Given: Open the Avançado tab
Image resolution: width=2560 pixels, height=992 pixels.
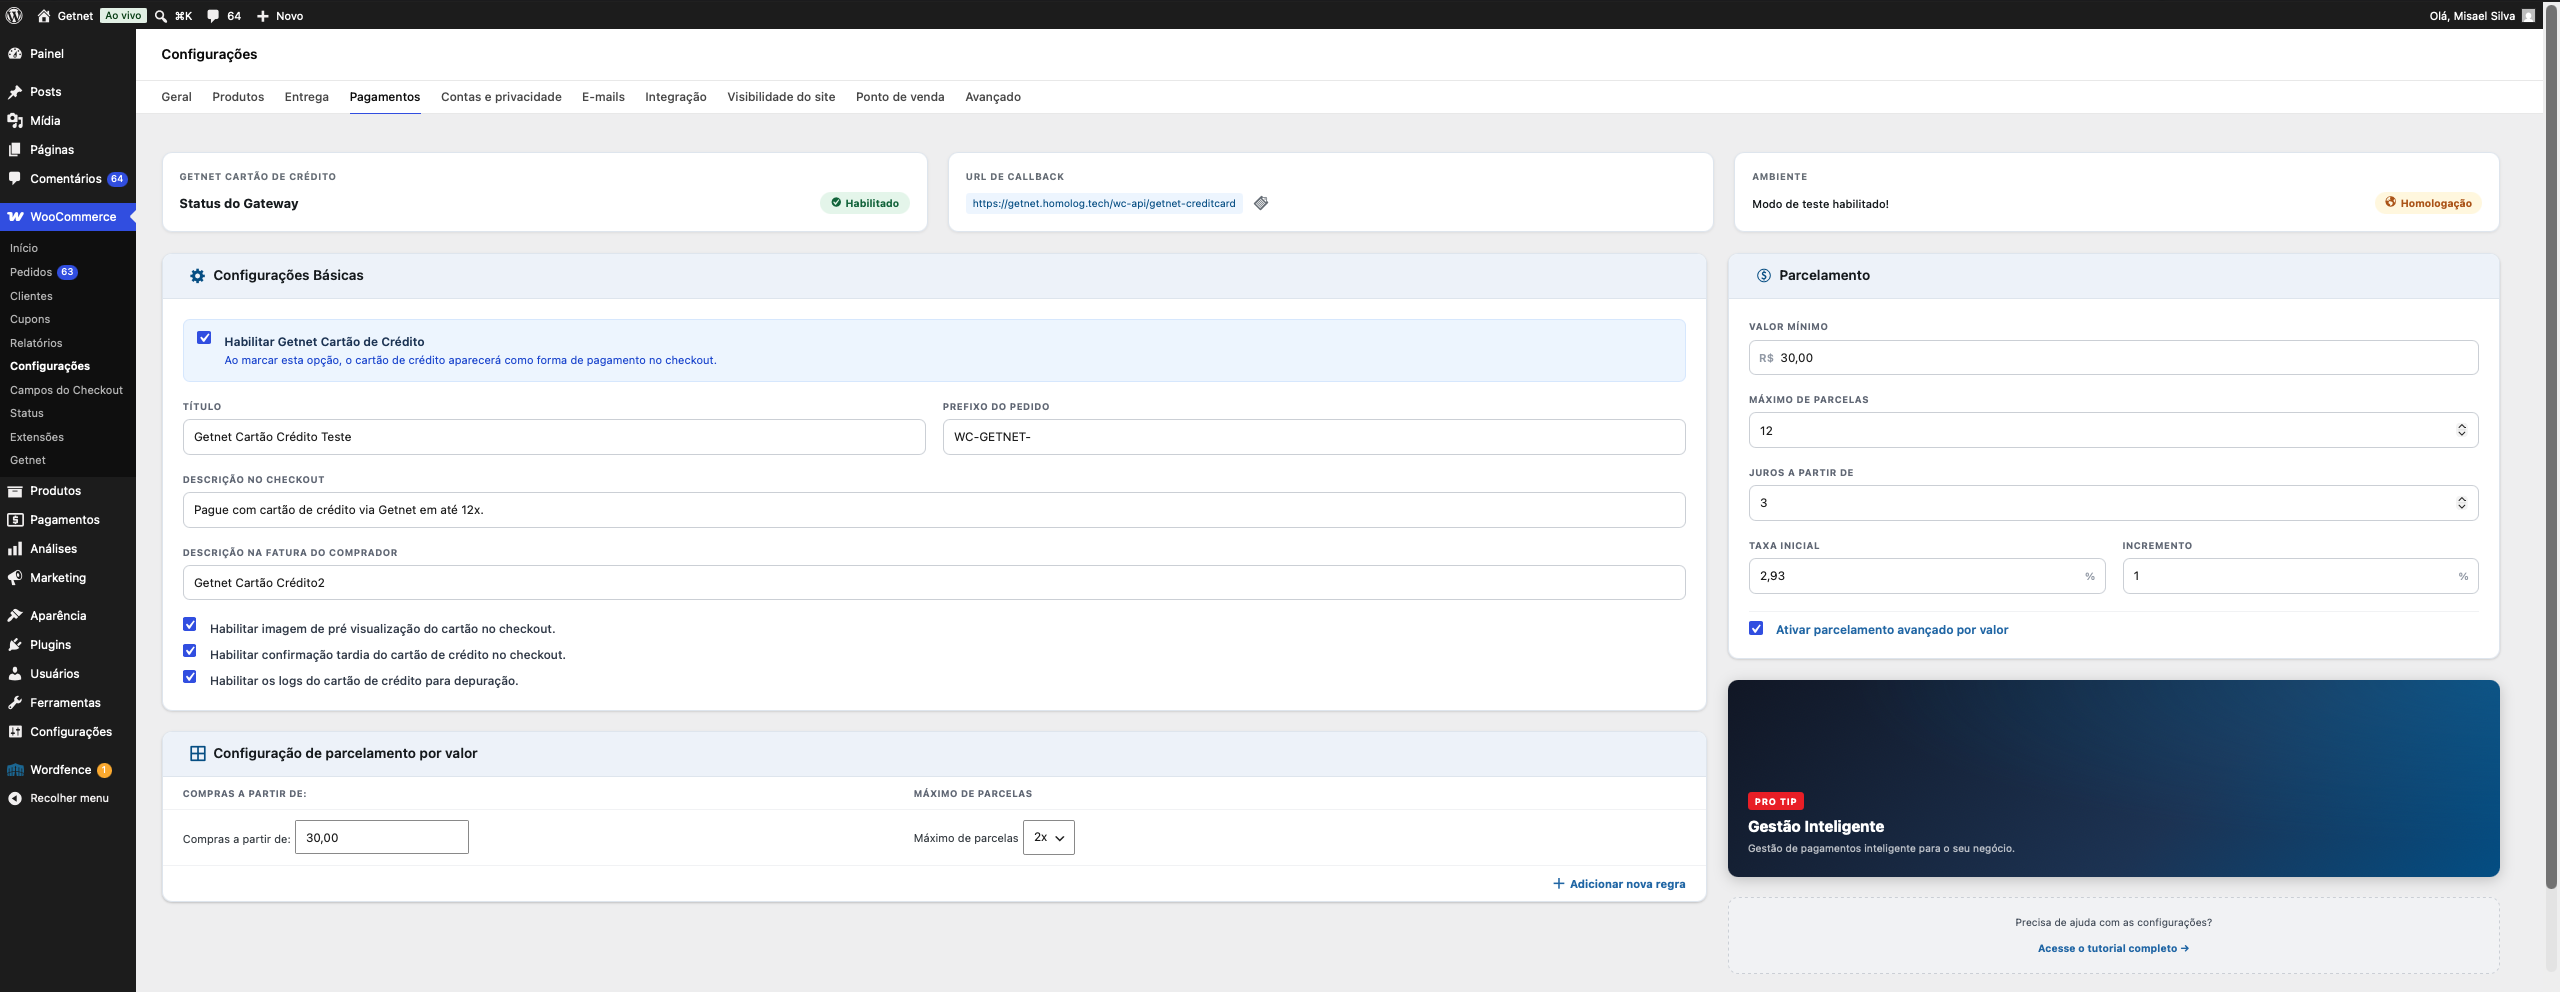Looking at the screenshot, I should pyautogui.click(x=993, y=97).
